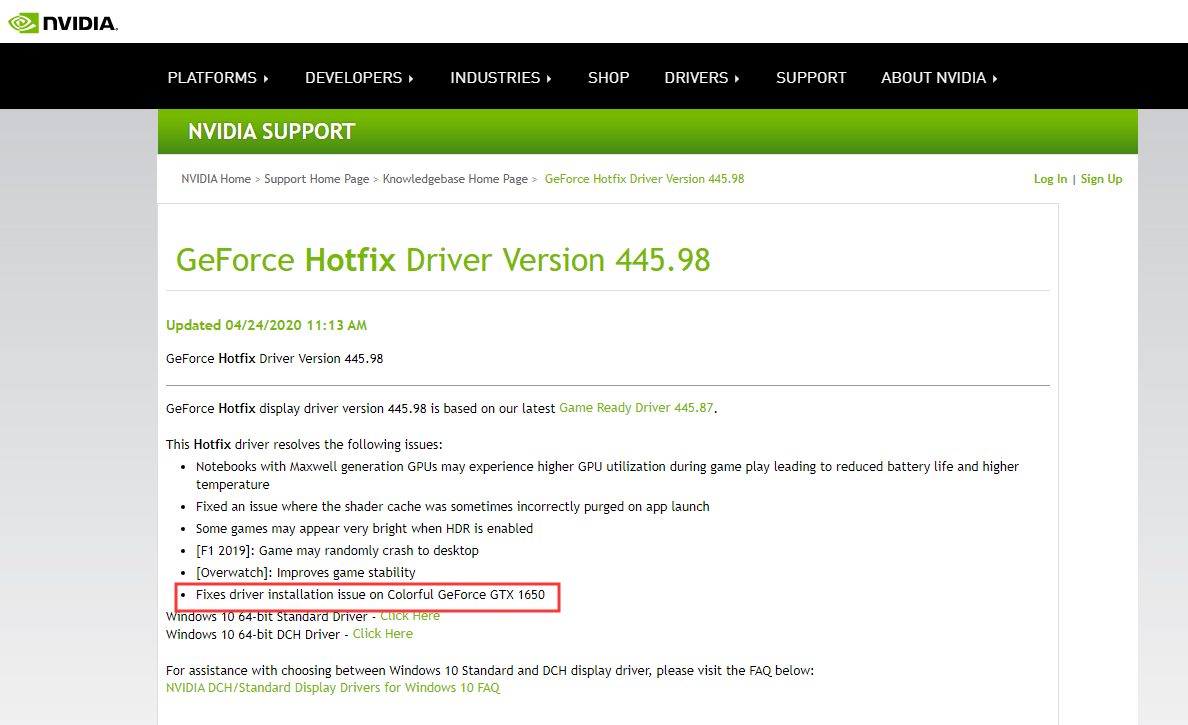Screen dimensions: 1188x725
Task: Click 'This Hotfix driver resolves the following issues' text
Action: click(x=304, y=444)
